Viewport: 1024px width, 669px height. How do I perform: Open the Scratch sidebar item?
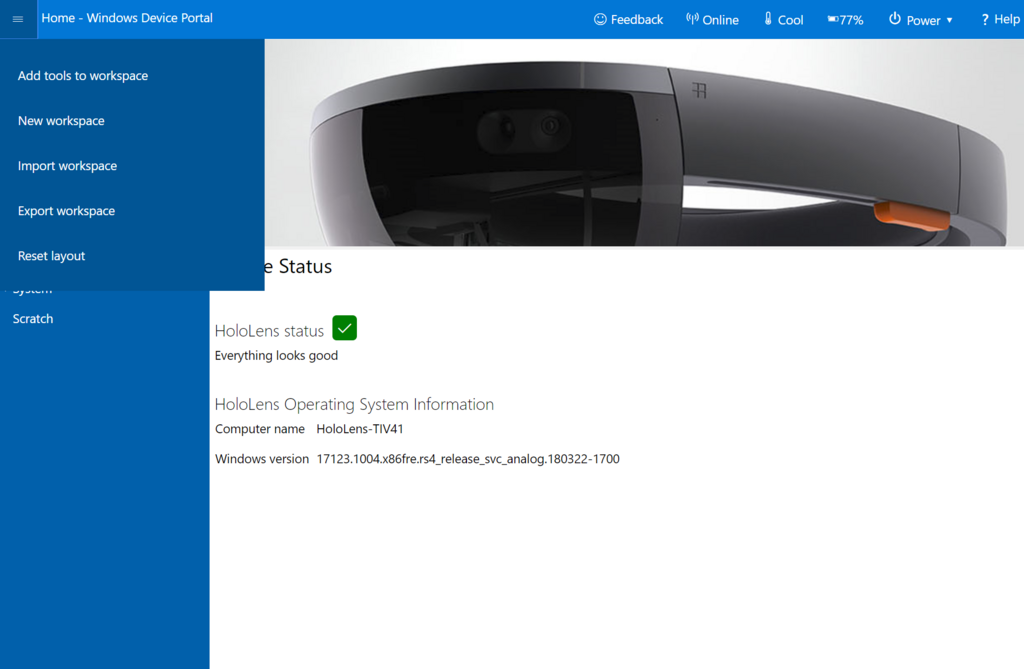(33, 319)
